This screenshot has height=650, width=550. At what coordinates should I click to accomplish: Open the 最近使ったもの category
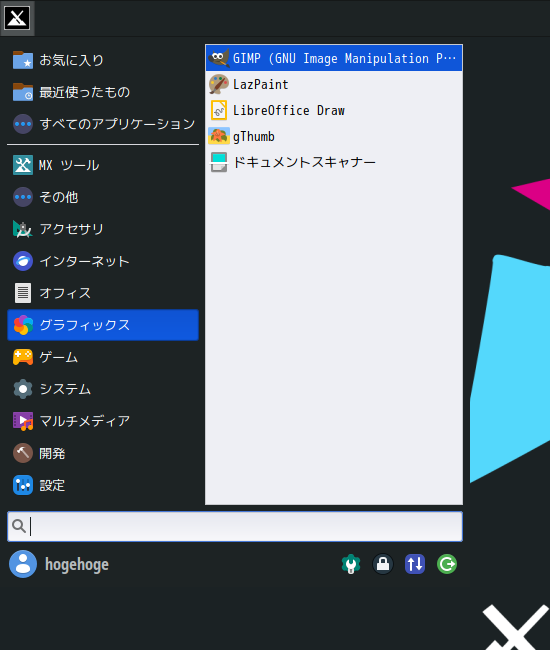click(103, 92)
